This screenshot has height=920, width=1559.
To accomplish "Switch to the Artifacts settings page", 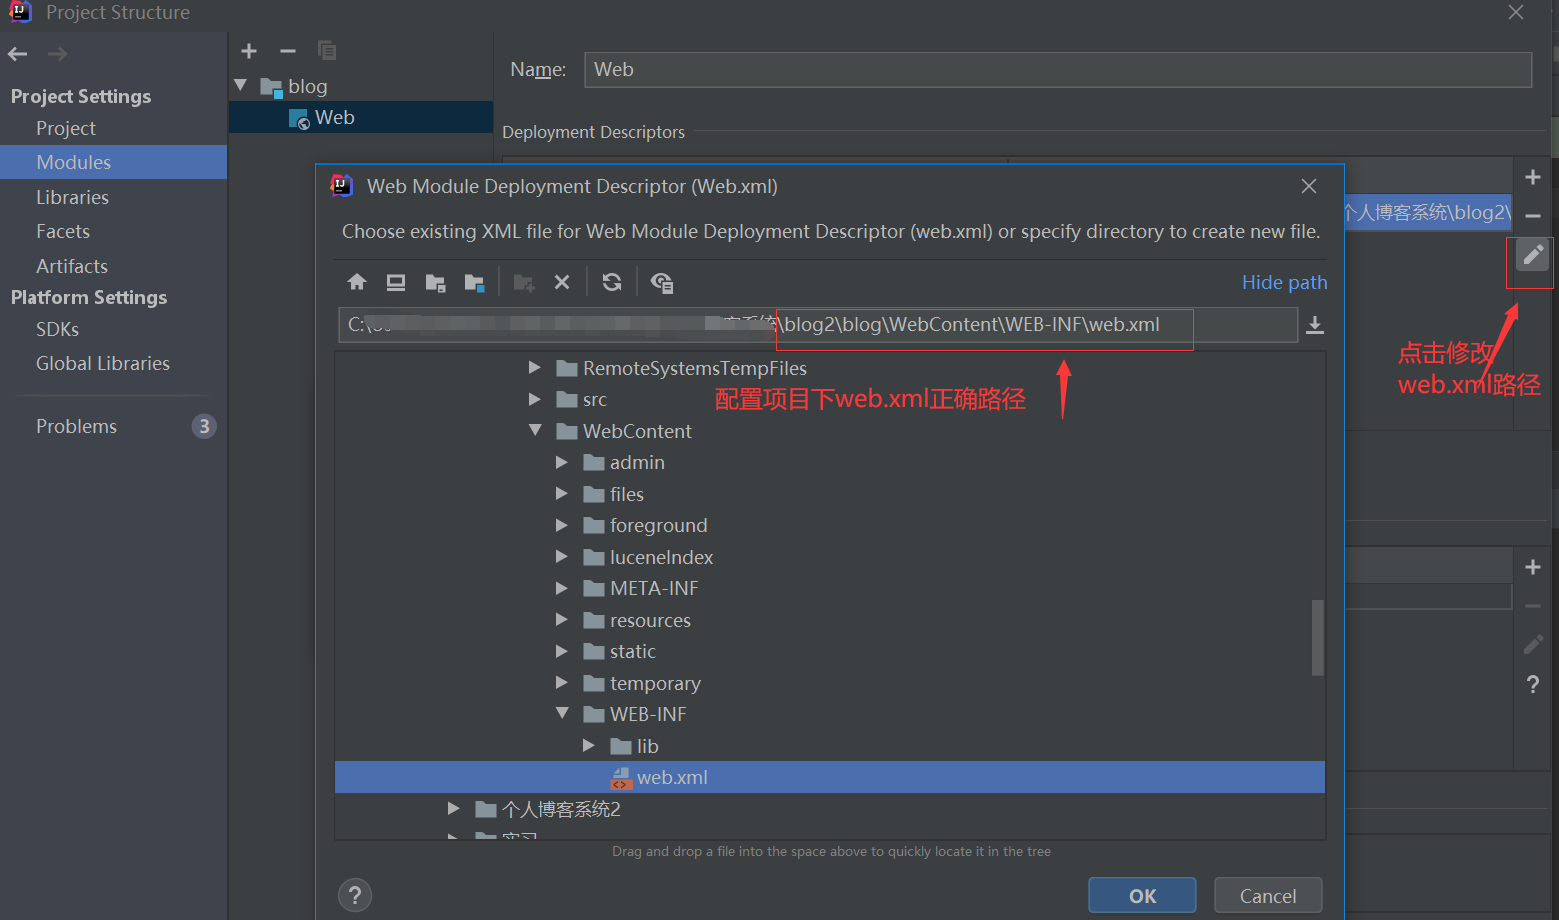I will click(71, 266).
